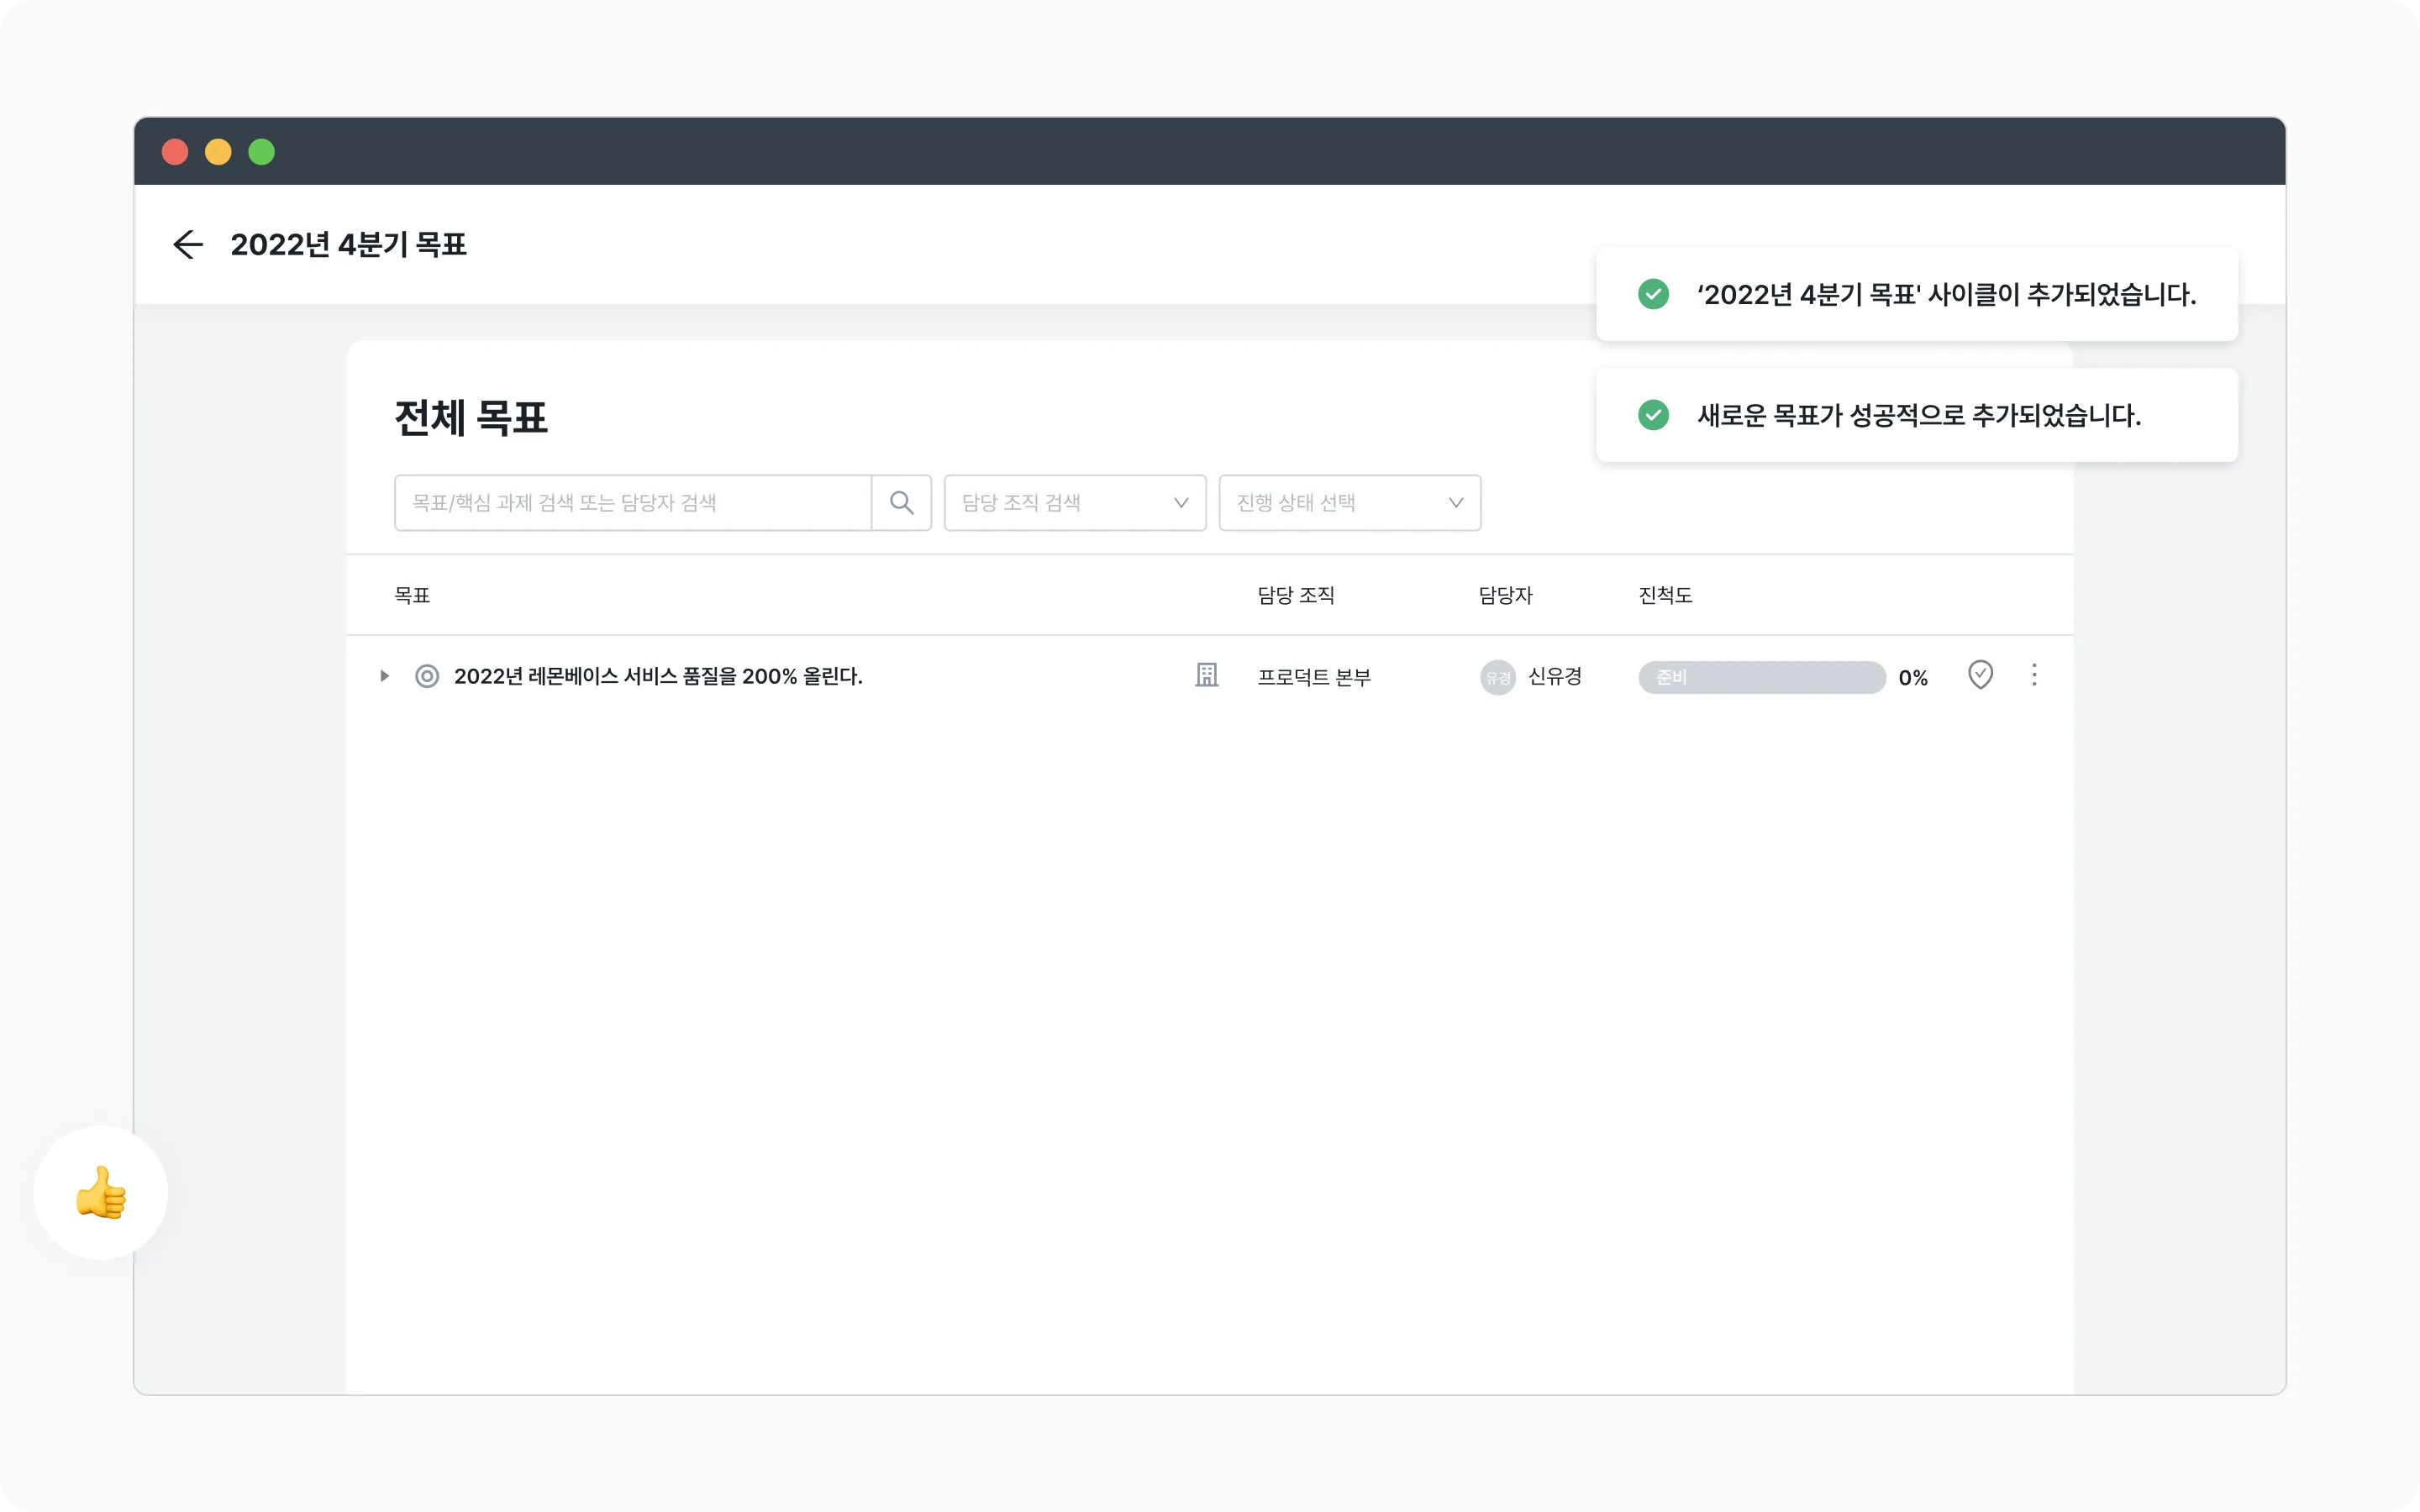This screenshot has width=2420, height=1512.
Task: Click the 진척도 column header
Action: 1665,595
